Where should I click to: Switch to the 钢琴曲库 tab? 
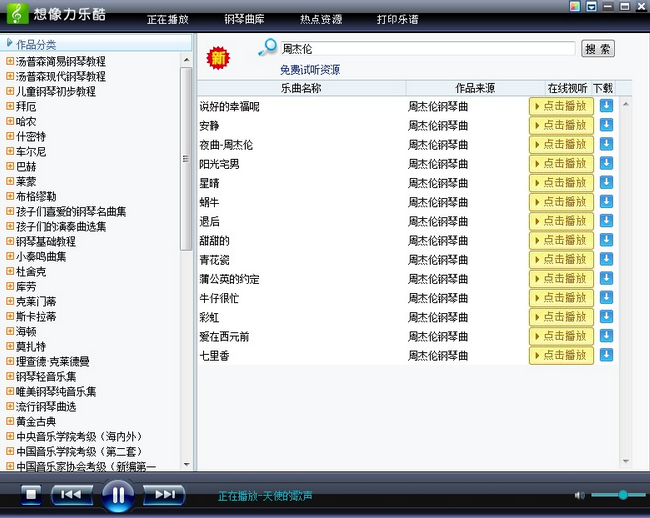pos(245,19)
